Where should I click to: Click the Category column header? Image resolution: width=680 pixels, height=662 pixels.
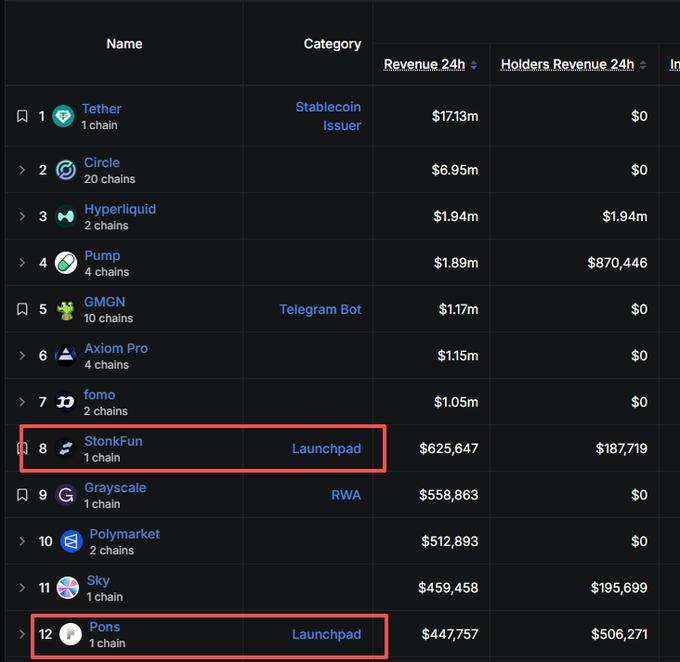[332, 44]
